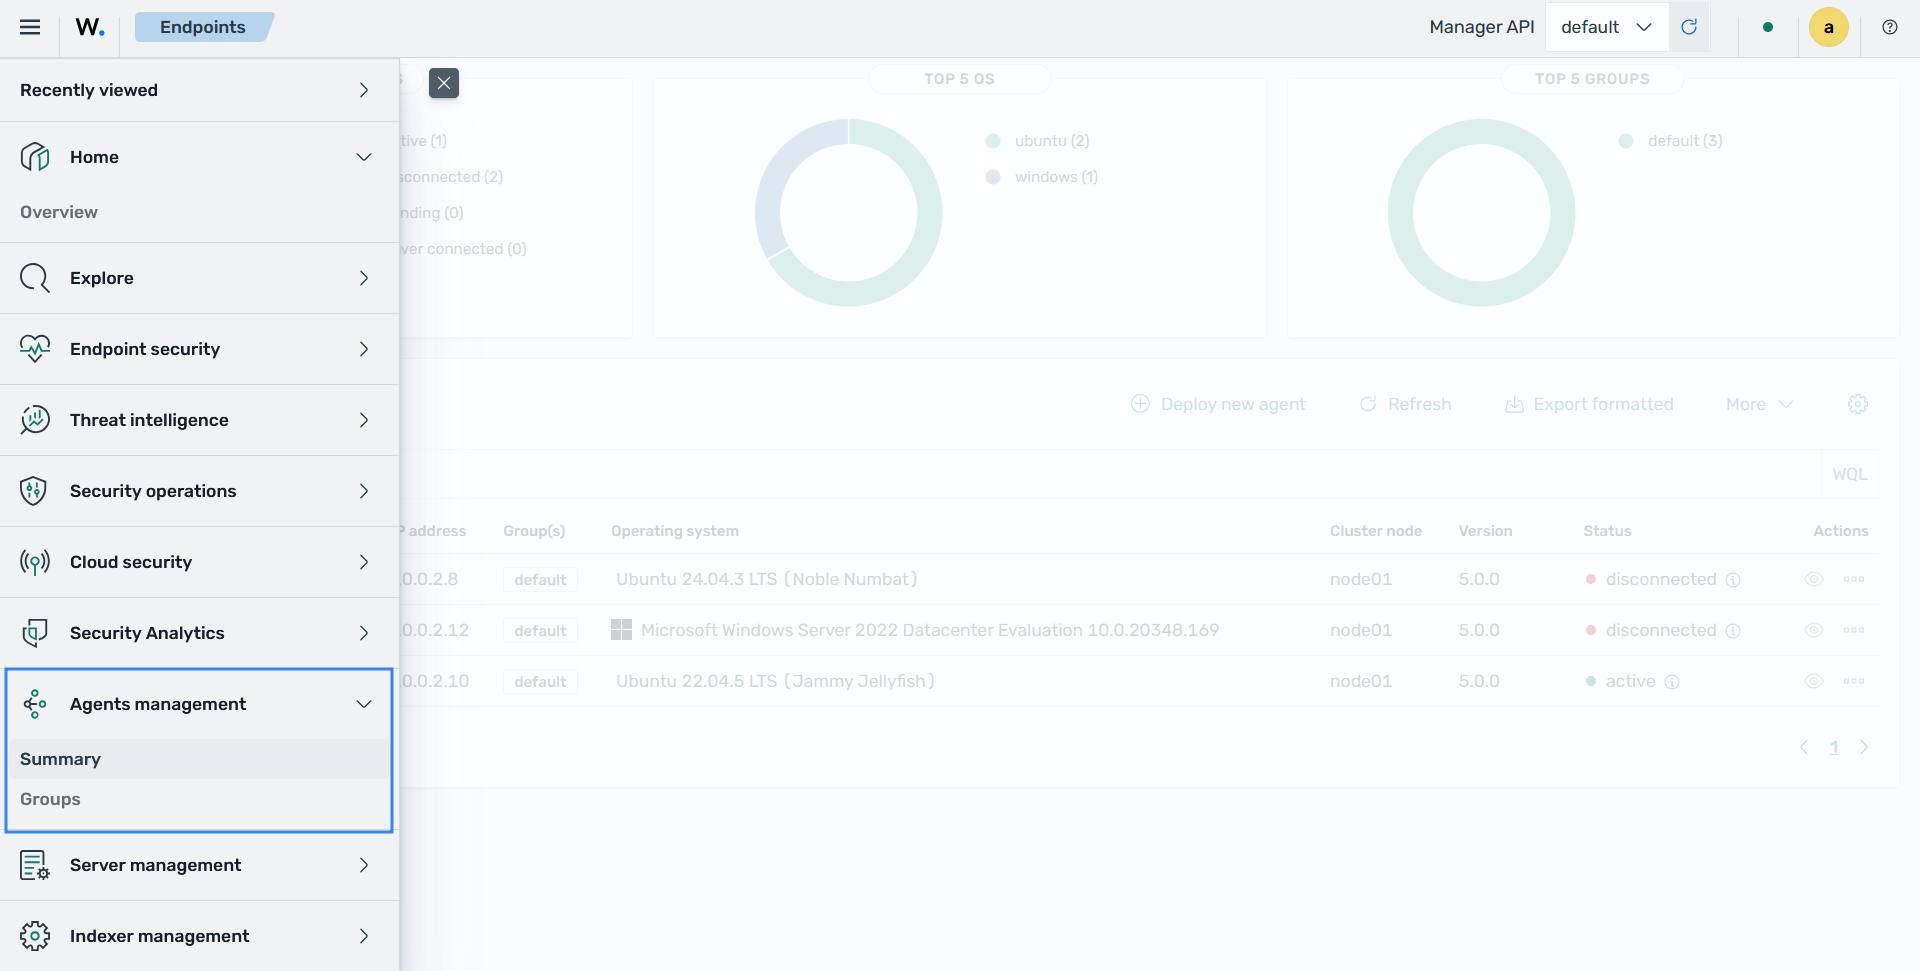Click the Wazuh W. logo
1920x971 pixels.
coord(90,27)
